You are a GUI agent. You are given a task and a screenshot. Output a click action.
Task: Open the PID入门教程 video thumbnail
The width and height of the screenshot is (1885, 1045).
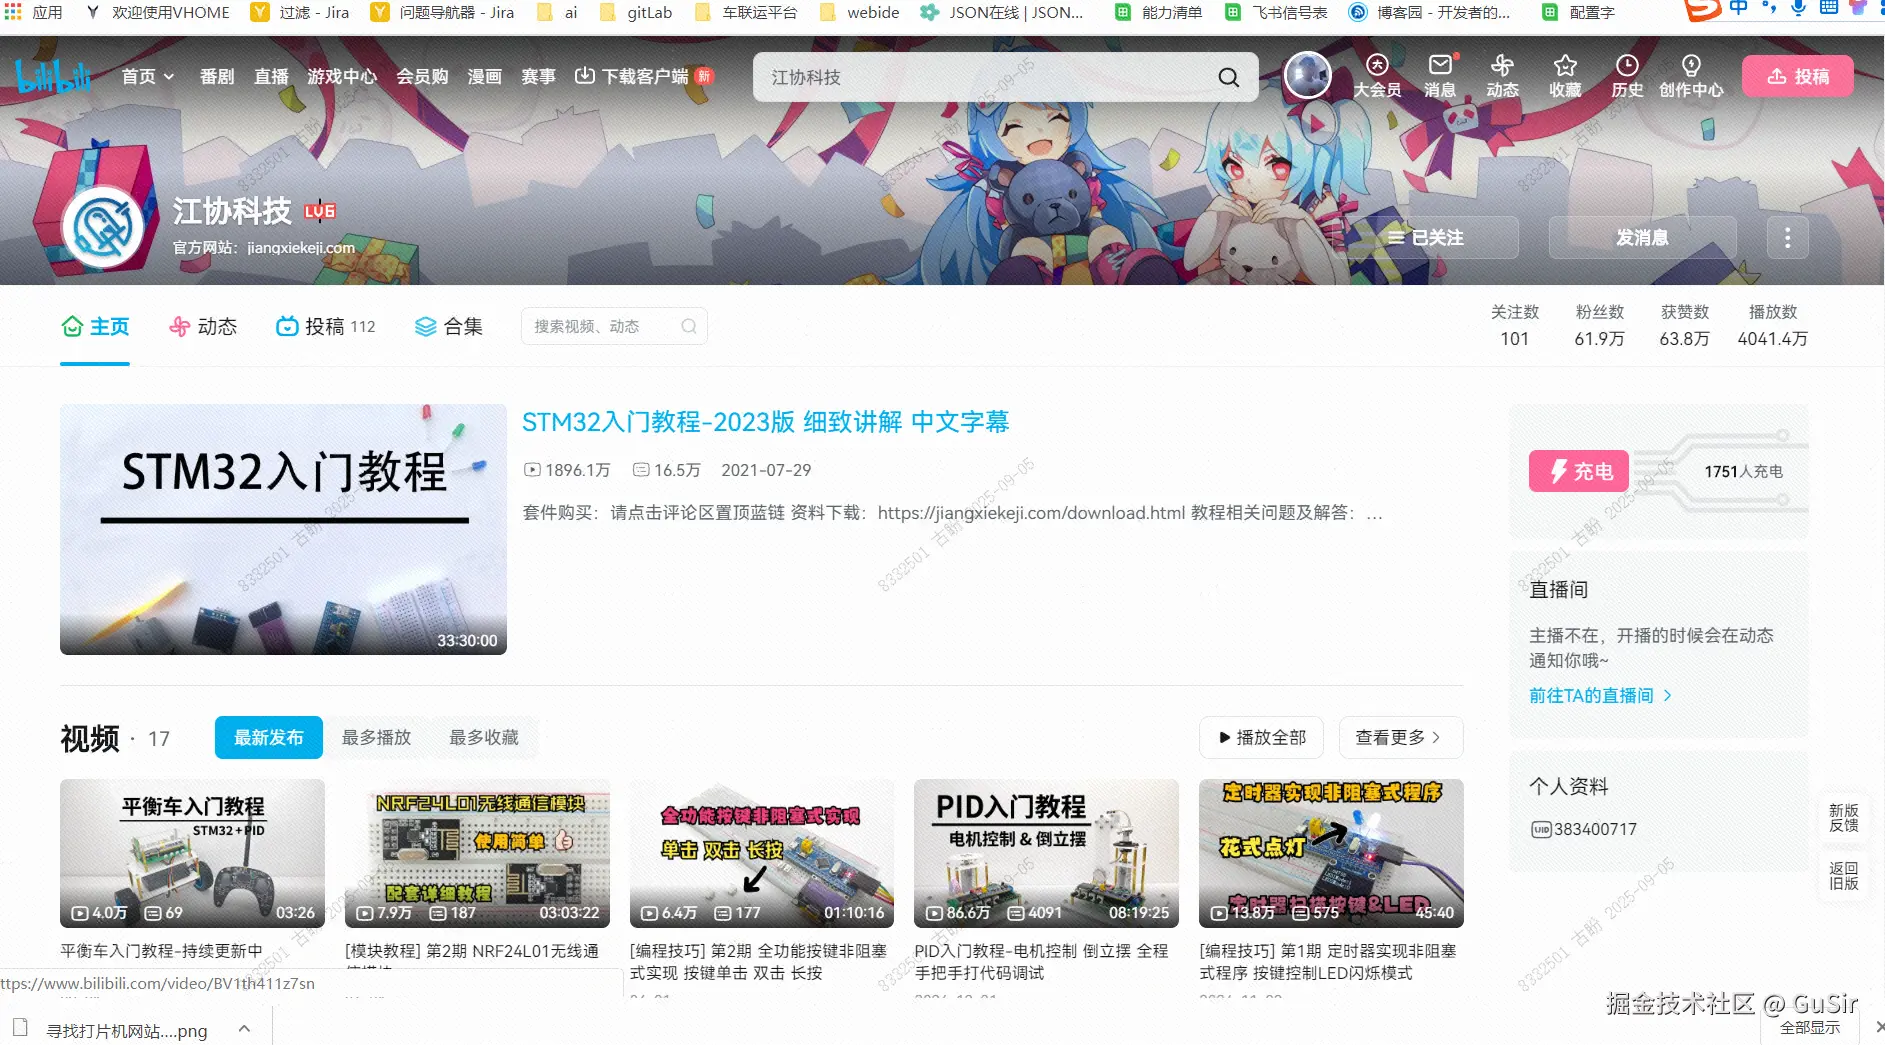[1046, 853]
